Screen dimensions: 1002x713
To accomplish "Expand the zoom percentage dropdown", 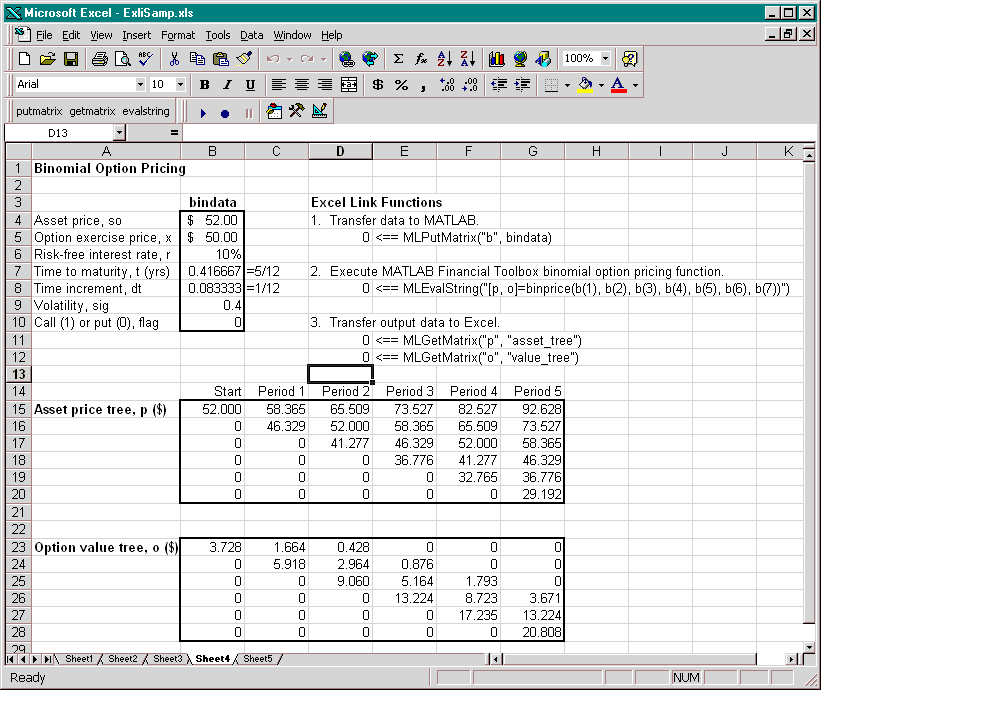I will (x=606, y=59).
